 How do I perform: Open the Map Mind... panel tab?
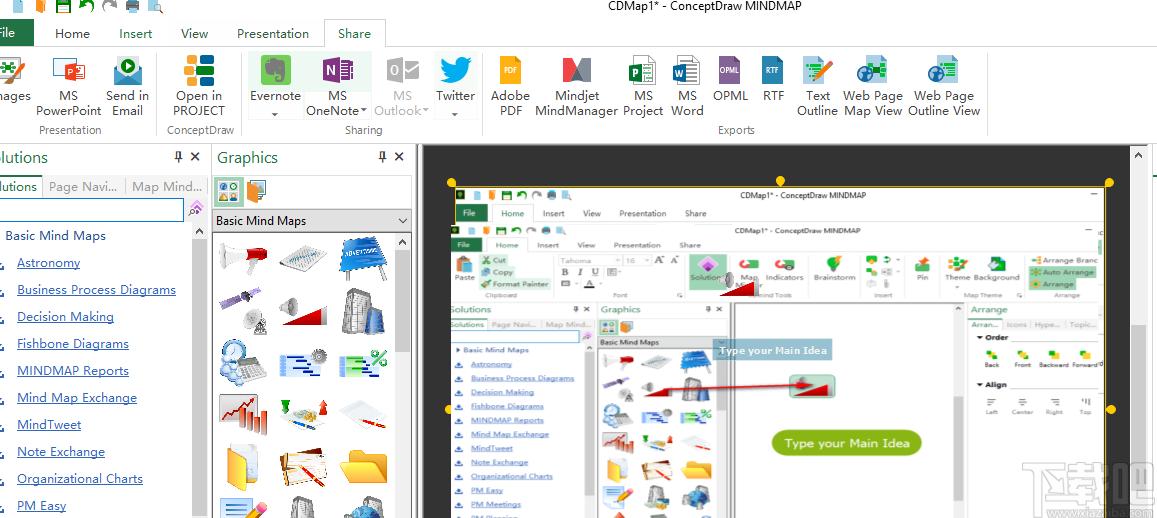pos(167,187)
